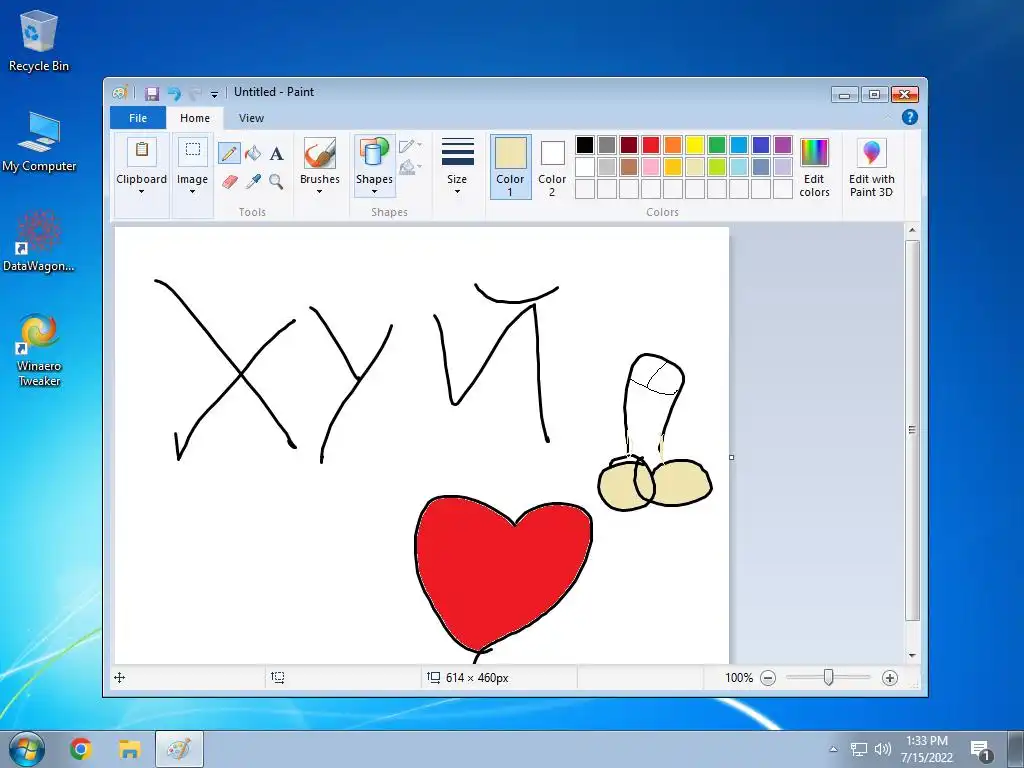
Task: Click the zoom out minus button
Action: click(x=768, y=678)
